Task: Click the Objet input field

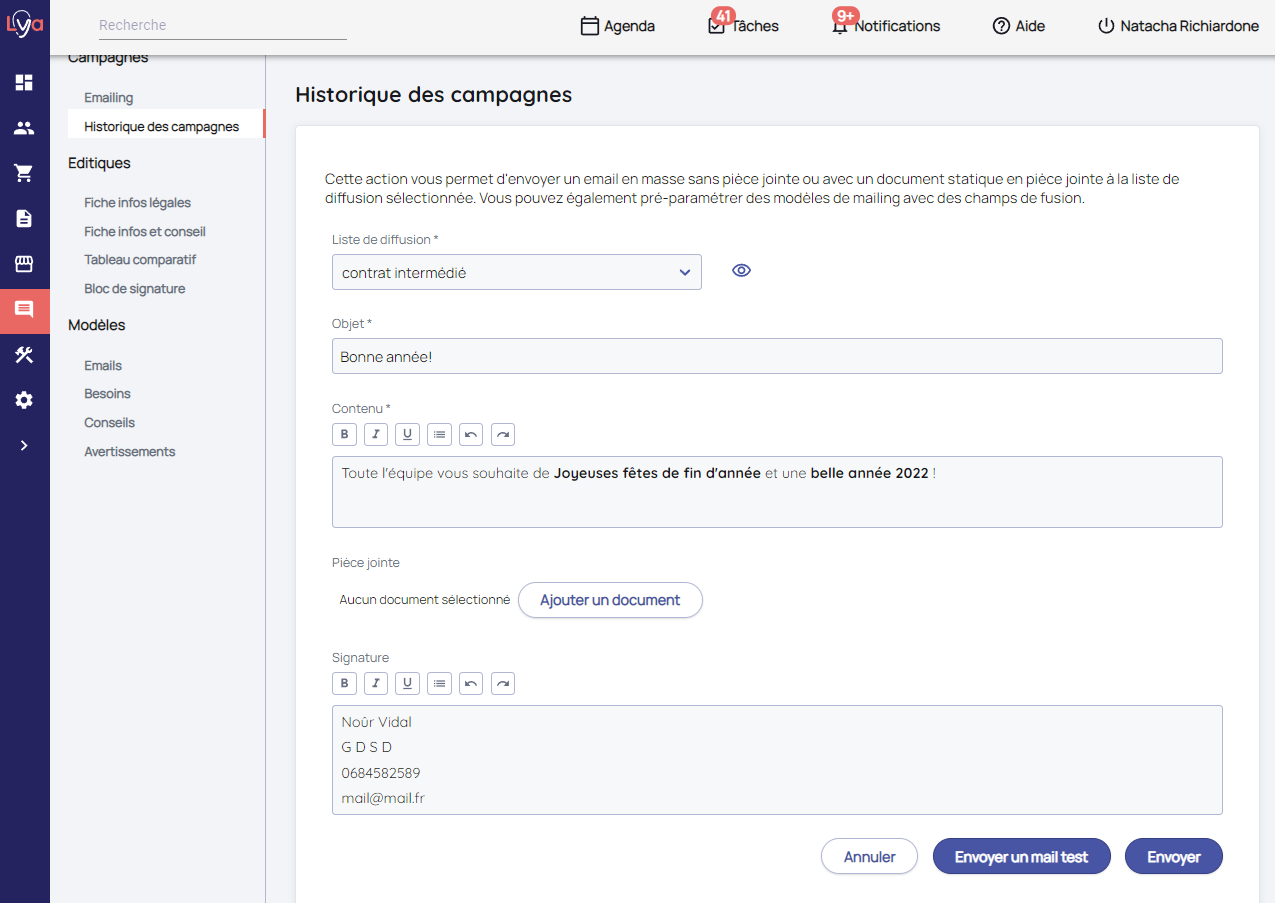Action: click(x=776, y=356)
